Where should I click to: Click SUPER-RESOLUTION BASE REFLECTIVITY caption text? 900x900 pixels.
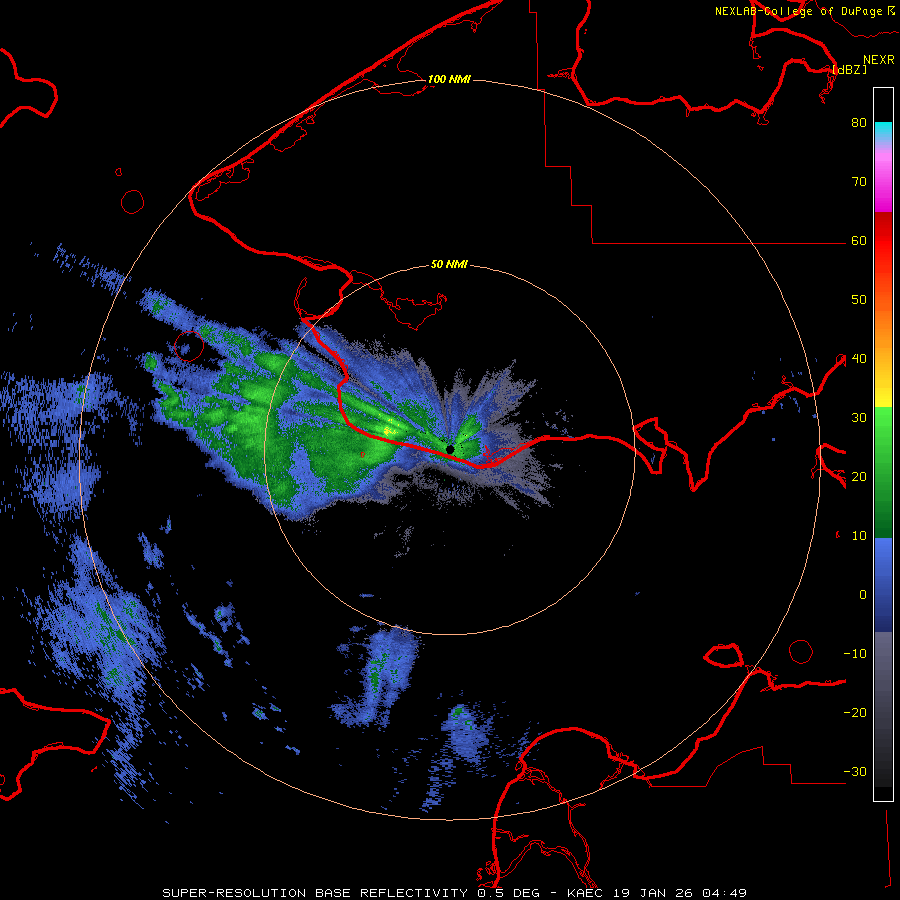(x=315, y=893)
